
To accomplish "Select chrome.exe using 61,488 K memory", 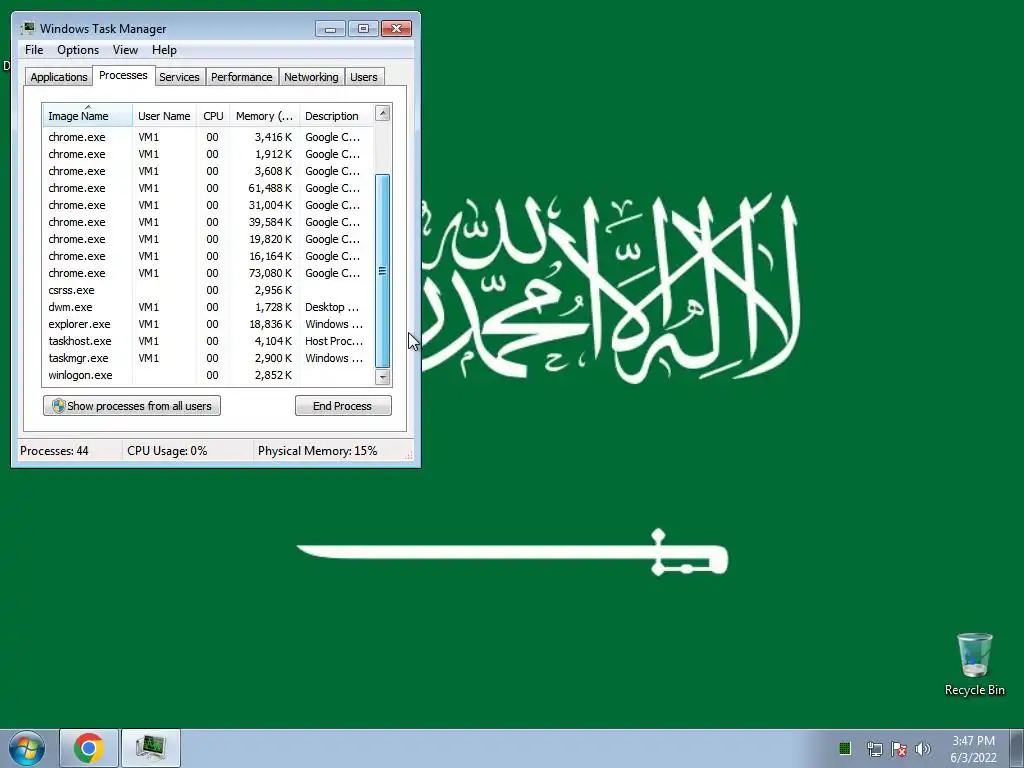I will coord(208,188).
